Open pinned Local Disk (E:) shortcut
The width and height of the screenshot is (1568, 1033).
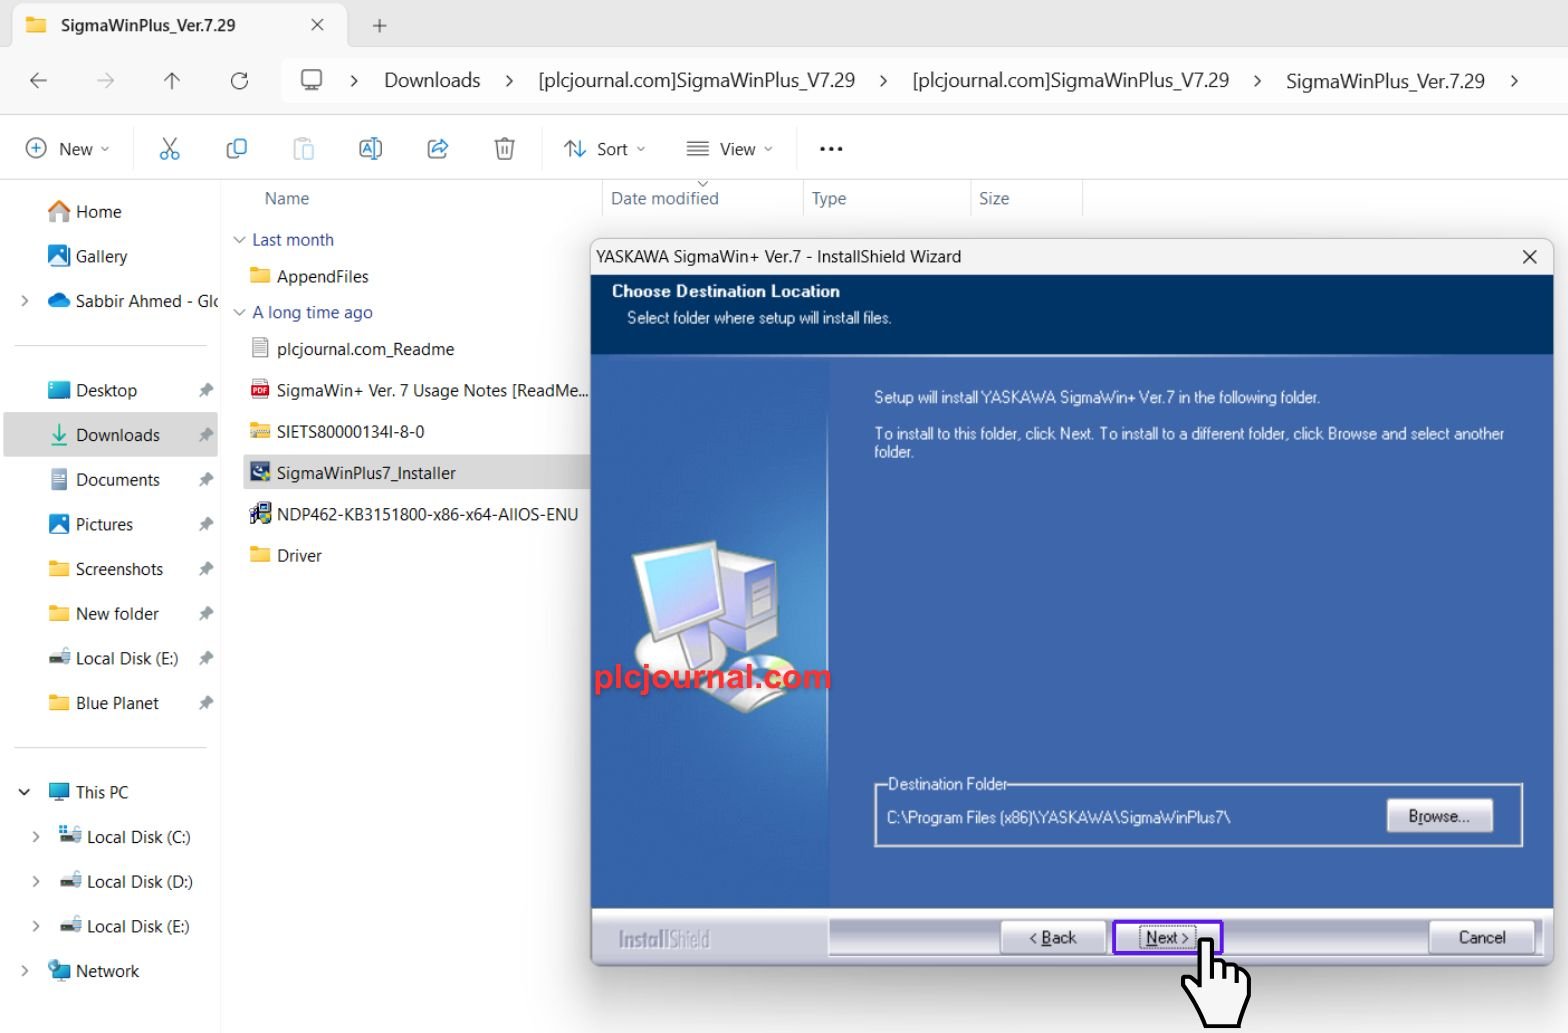click(126, 658)
